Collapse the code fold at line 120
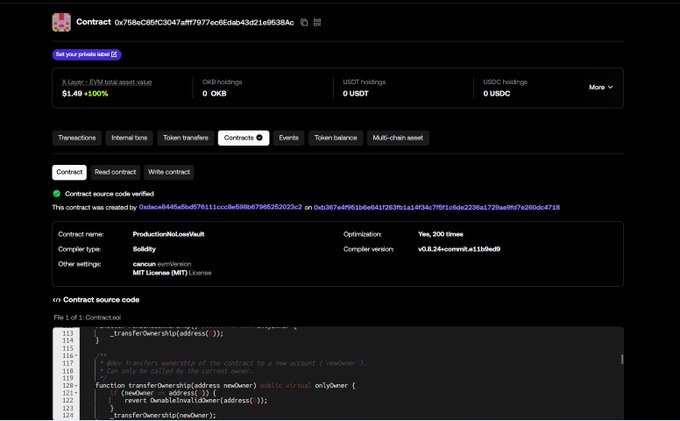This screenshot has width=680, height=421. click(x=76, y=385)
